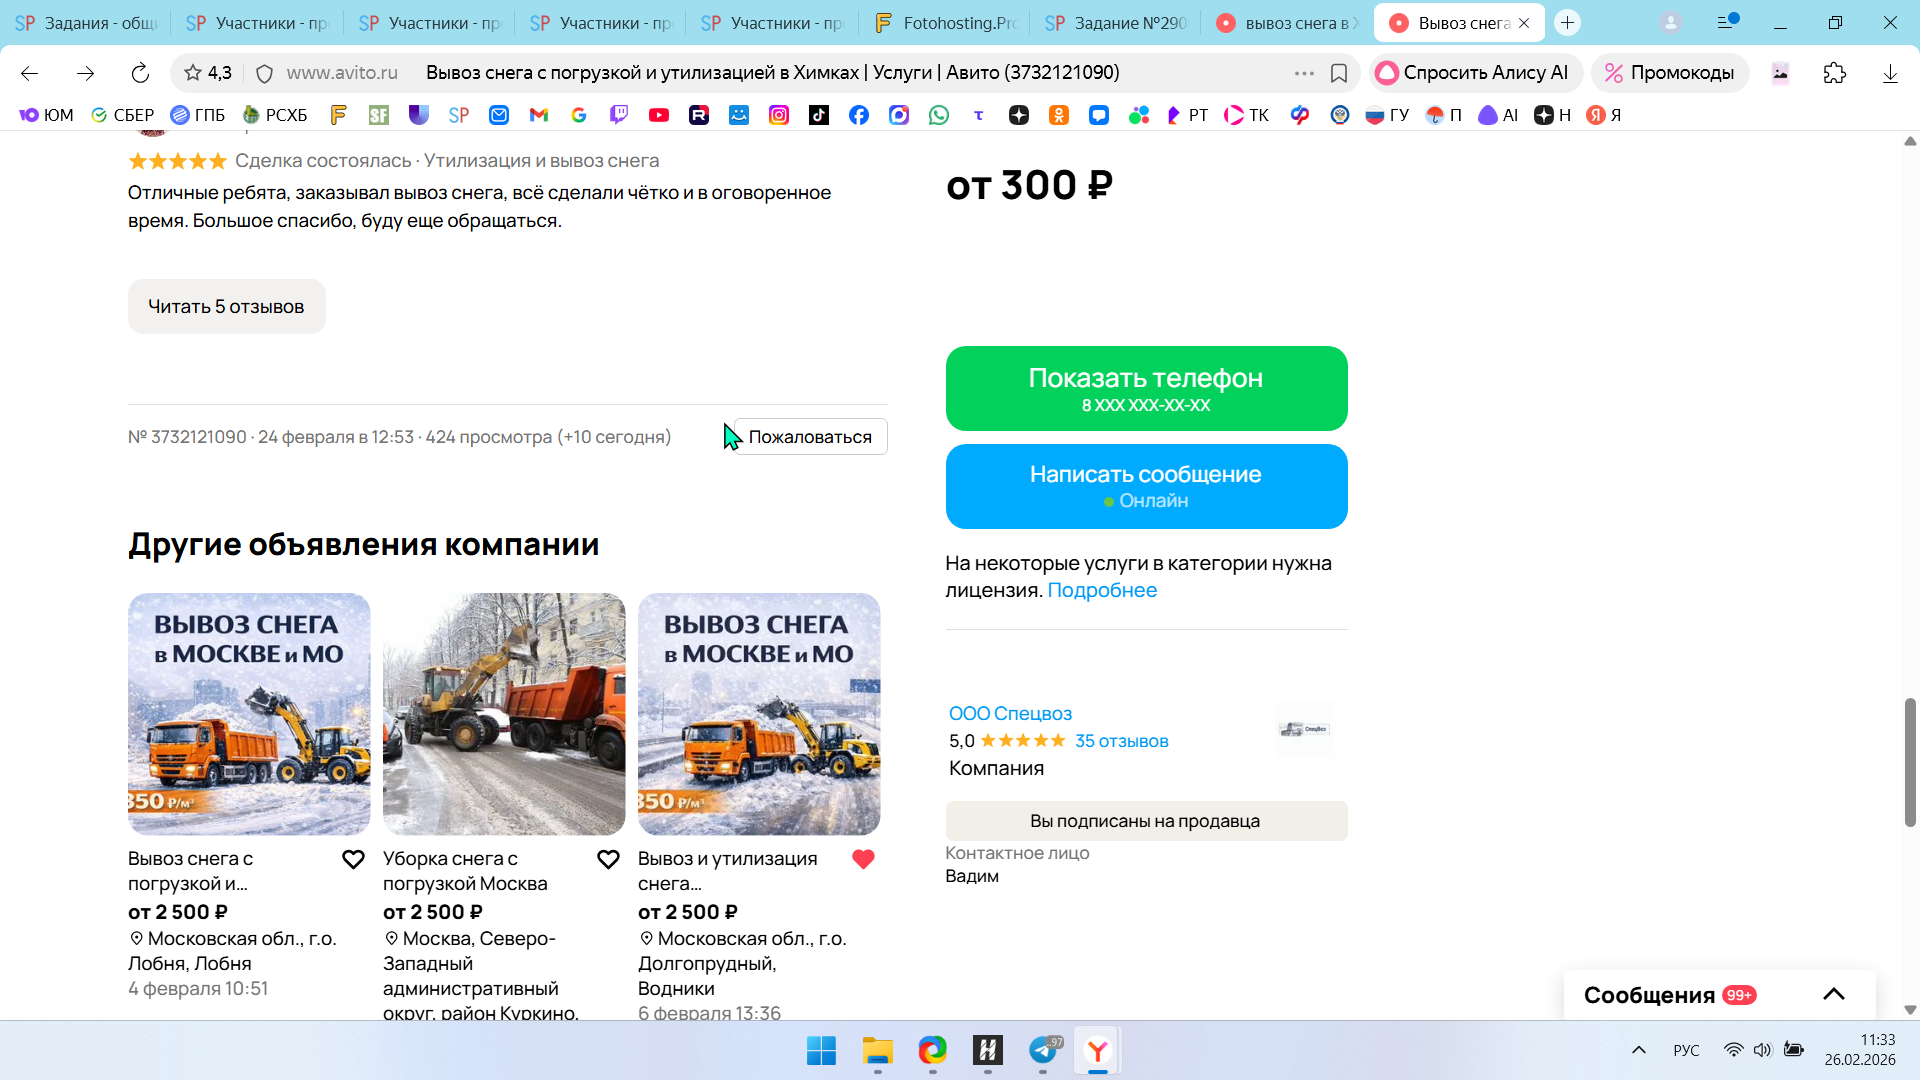Reload the page with the refresh icon

[140, 73]
